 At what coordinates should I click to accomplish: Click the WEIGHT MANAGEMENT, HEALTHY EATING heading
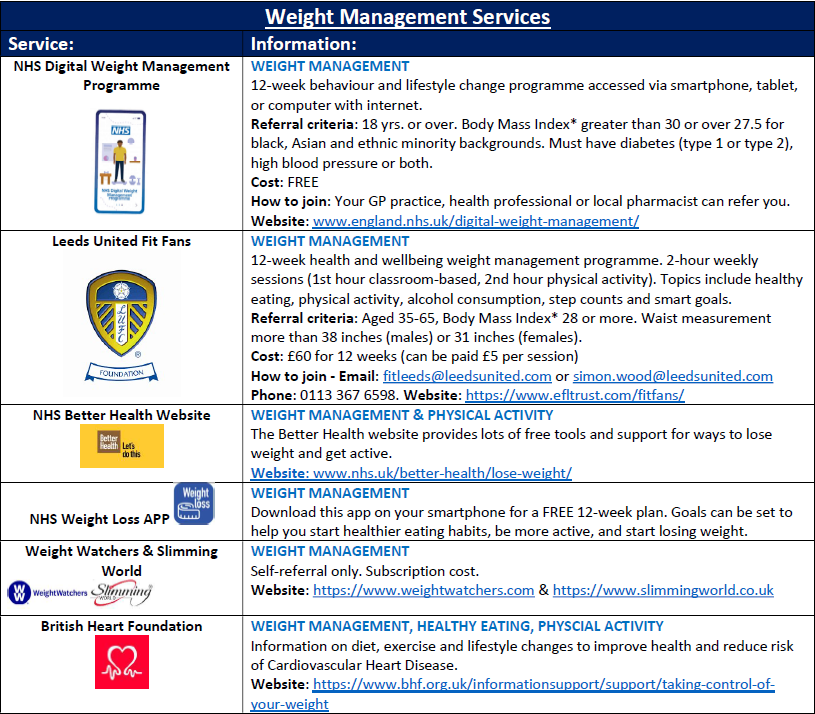pyautogui.click(x=457, y=627)
